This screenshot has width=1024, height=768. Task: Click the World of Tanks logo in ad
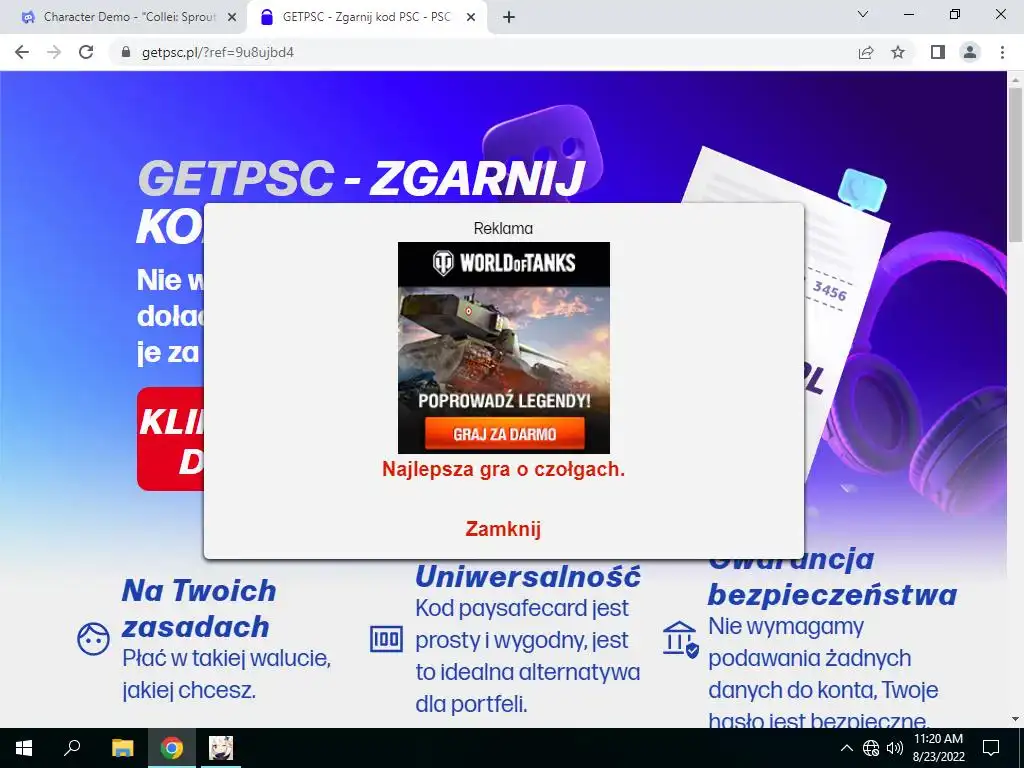coord(504,263)
